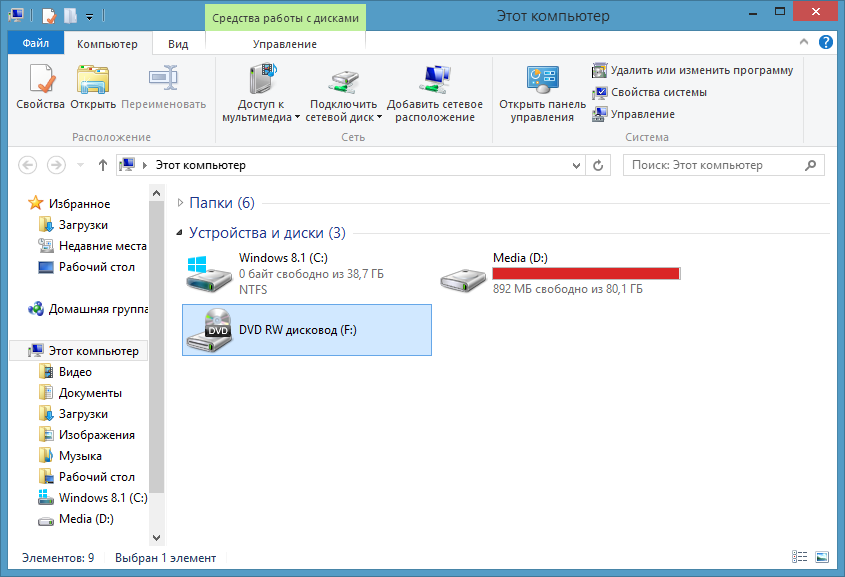Screen dimensions: 845x577
Task: Select Этот компьютер in the navigation pane
Action: click(x=79, y=351)
